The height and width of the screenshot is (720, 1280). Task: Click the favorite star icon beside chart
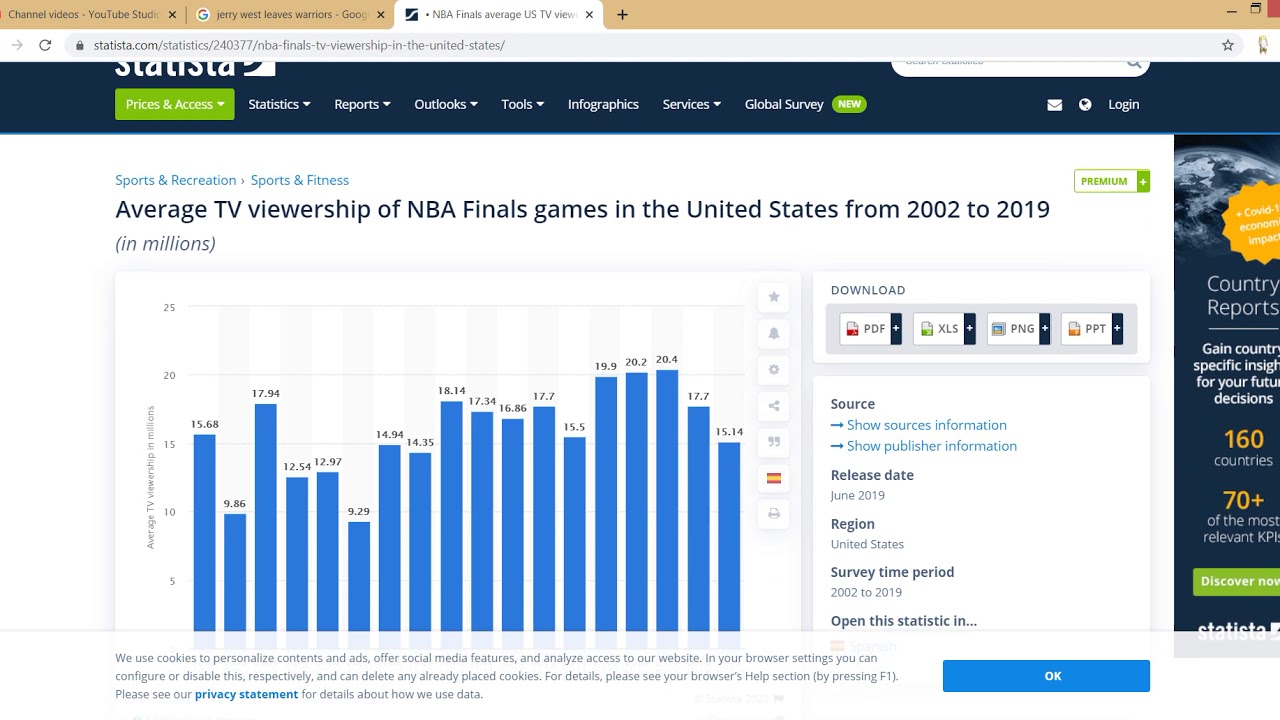click(774, 297)
